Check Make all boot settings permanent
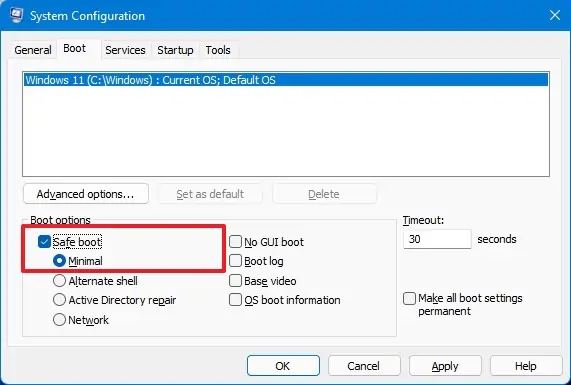571x385 pixels. tap(409, 298)
